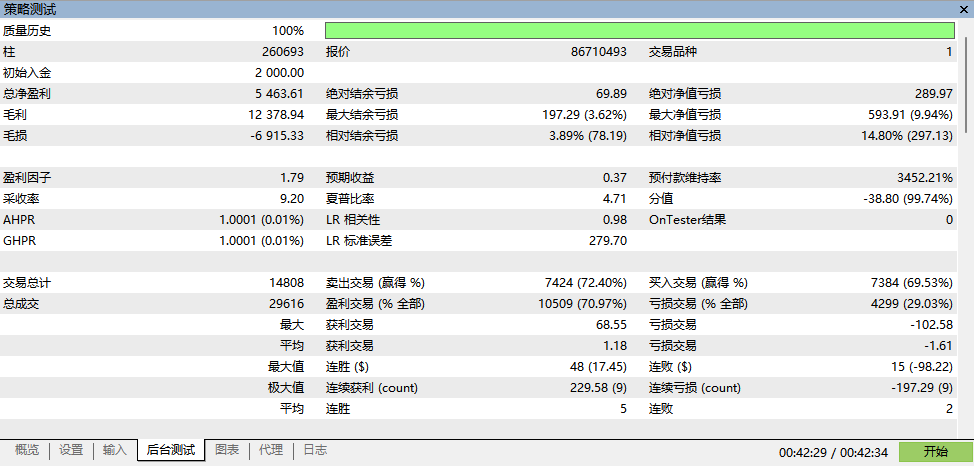Click the 后台测试 tab
This screenshot has width=974, height=466.
171,450
